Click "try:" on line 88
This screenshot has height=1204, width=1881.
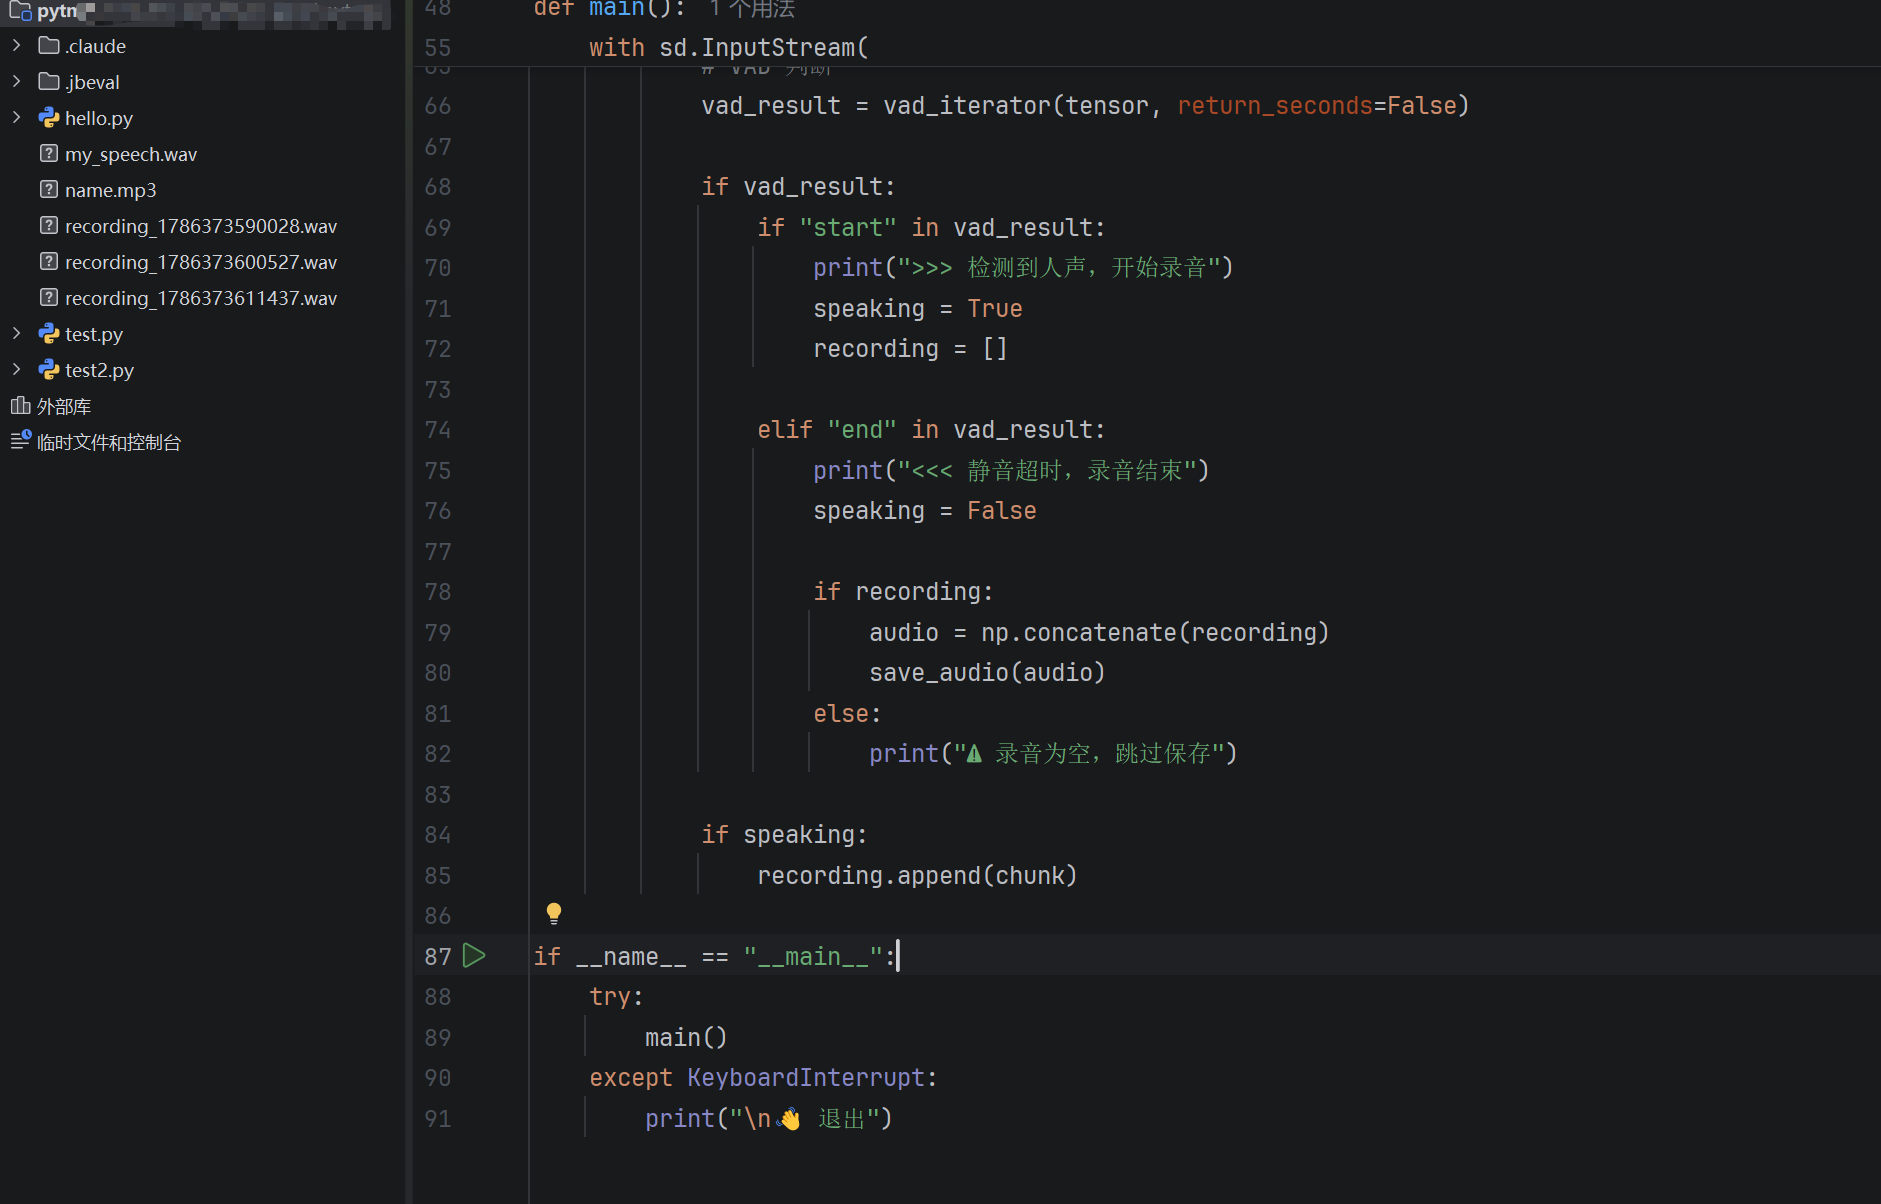click(x=616, y=997)
